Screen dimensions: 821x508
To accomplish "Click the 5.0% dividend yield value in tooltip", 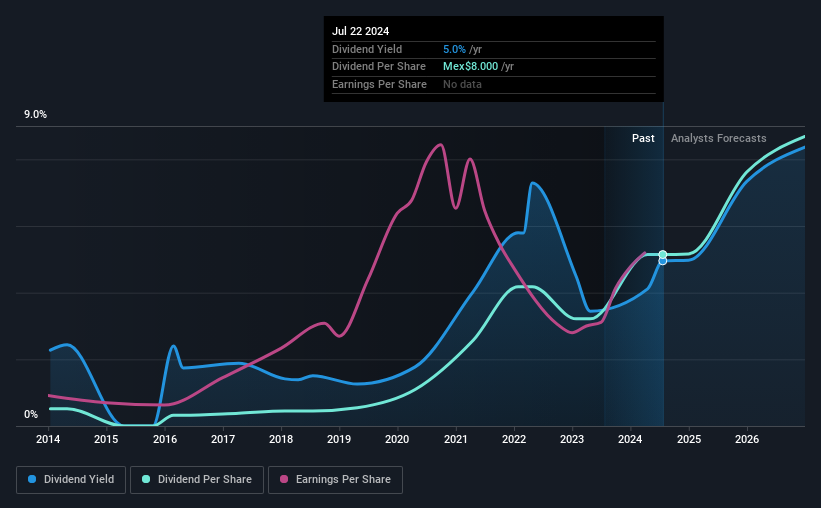I will point(454,49).
